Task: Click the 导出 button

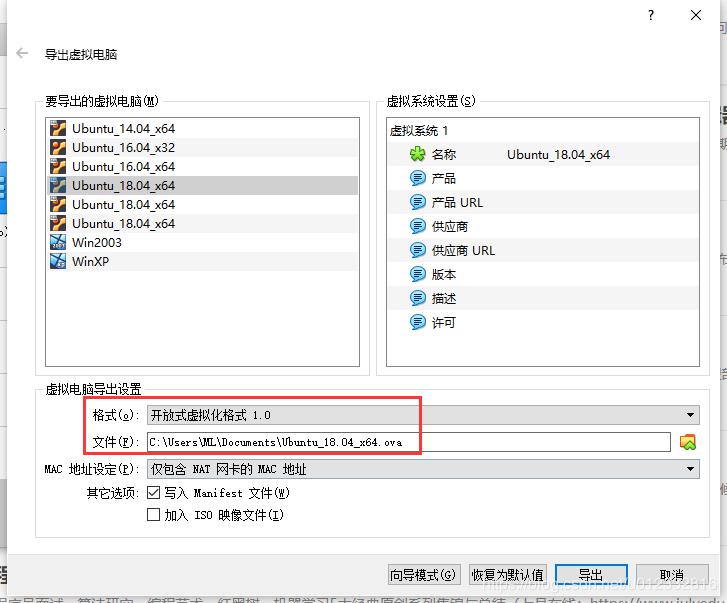Action: click(x=591, y=575)
